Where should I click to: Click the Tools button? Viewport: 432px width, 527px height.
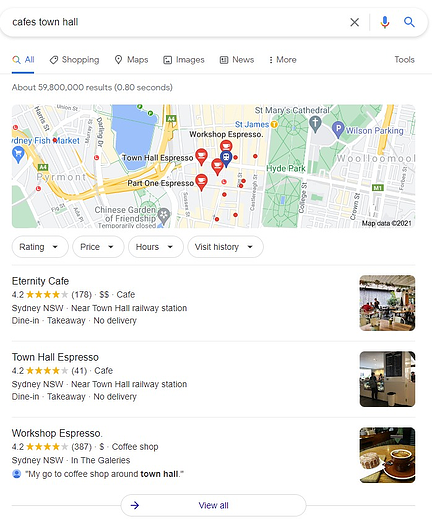[404, 60]
